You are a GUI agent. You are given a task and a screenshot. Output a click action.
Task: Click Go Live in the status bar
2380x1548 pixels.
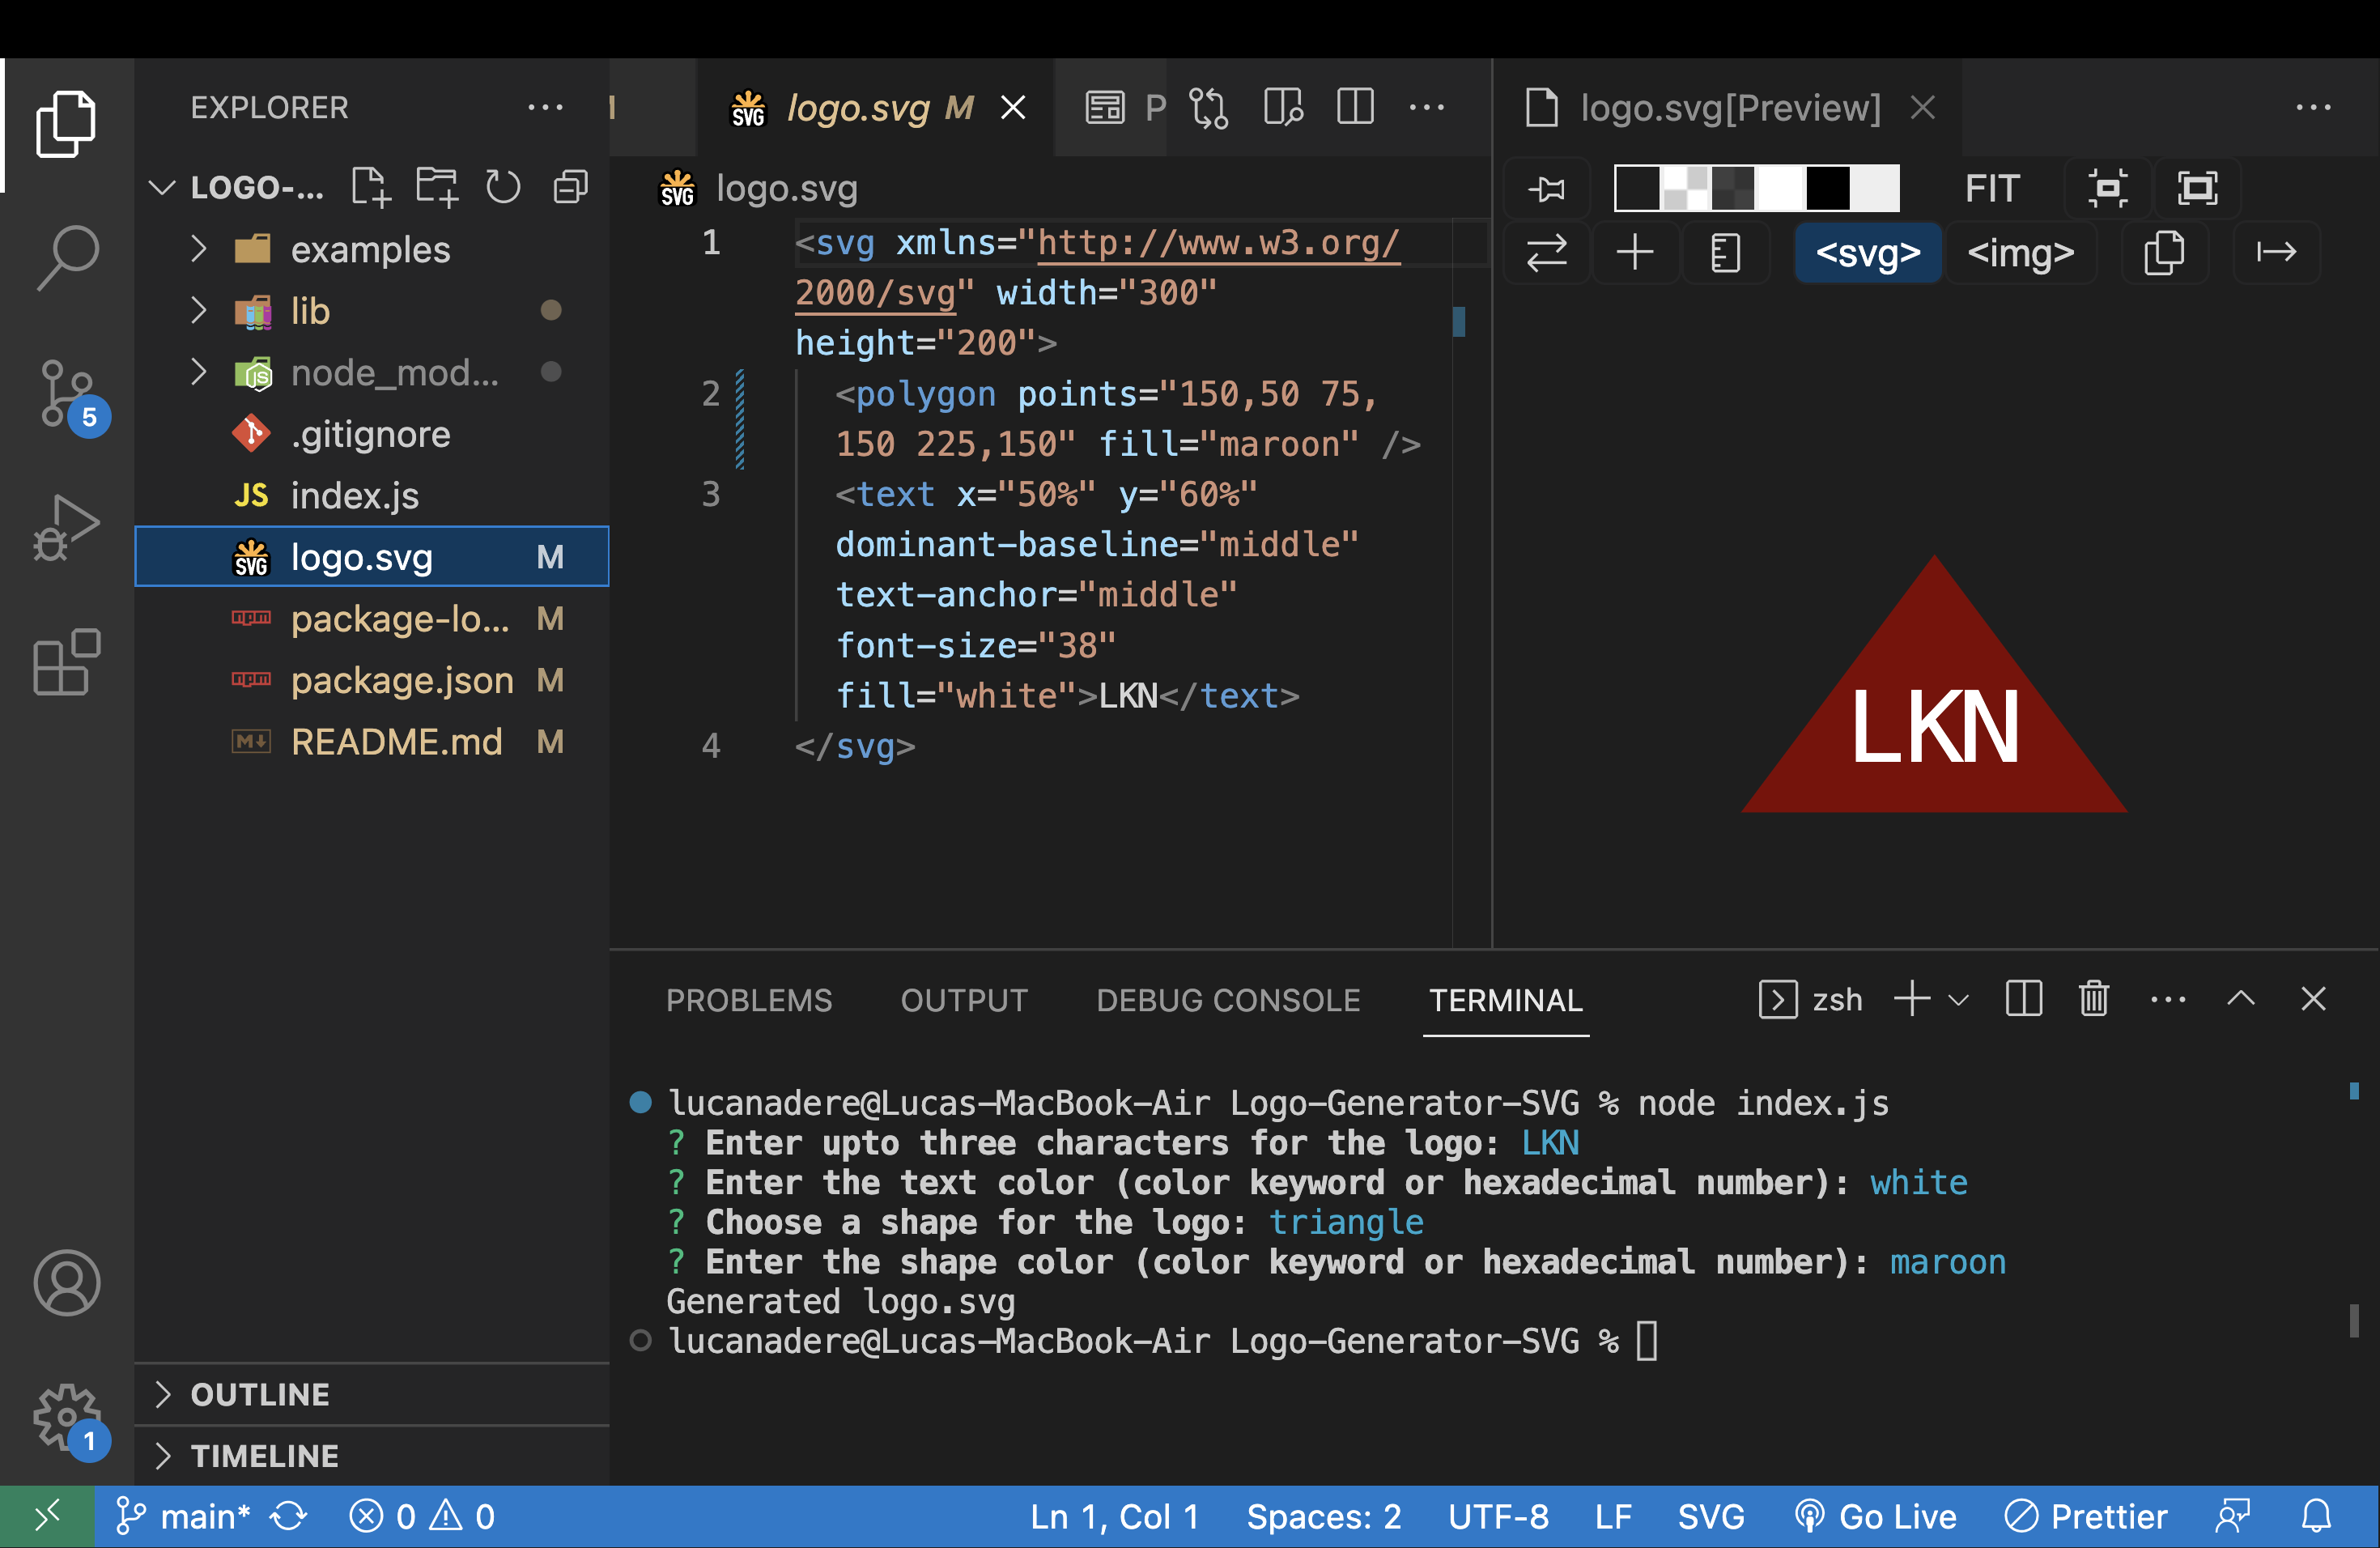tap(1876, 1516)
